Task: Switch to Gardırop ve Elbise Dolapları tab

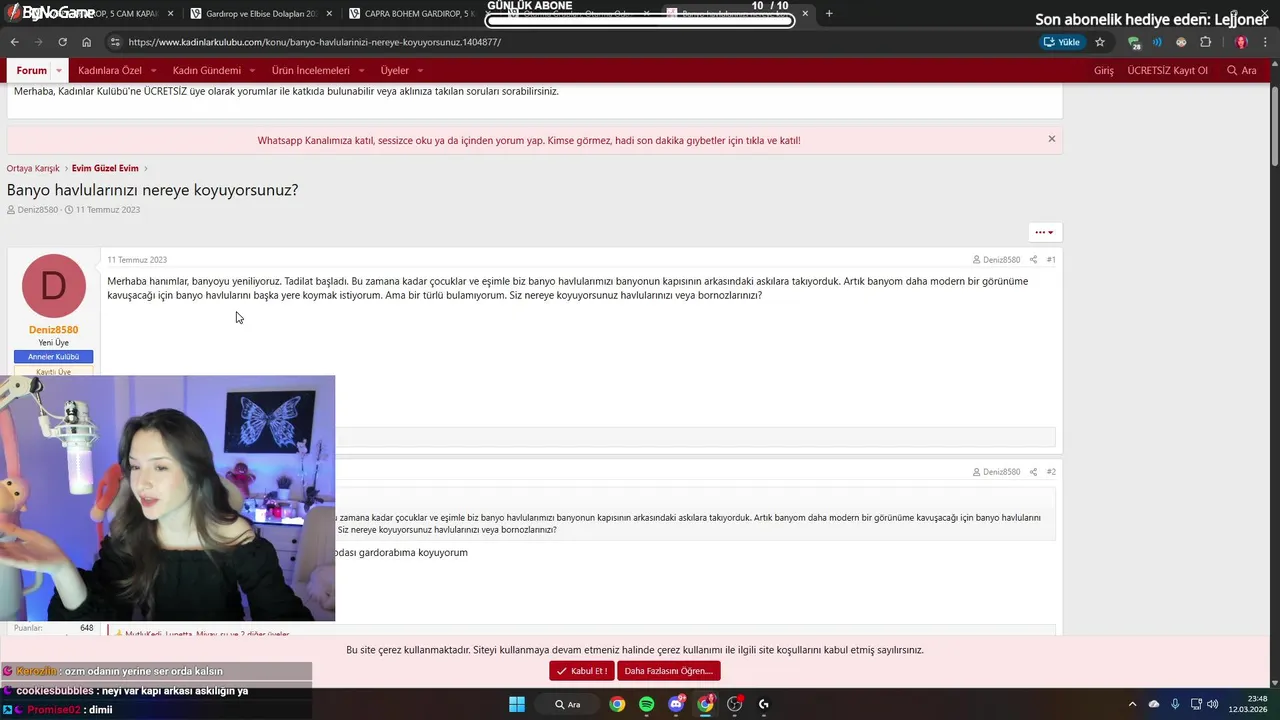Action: click(x=260, y=14)
